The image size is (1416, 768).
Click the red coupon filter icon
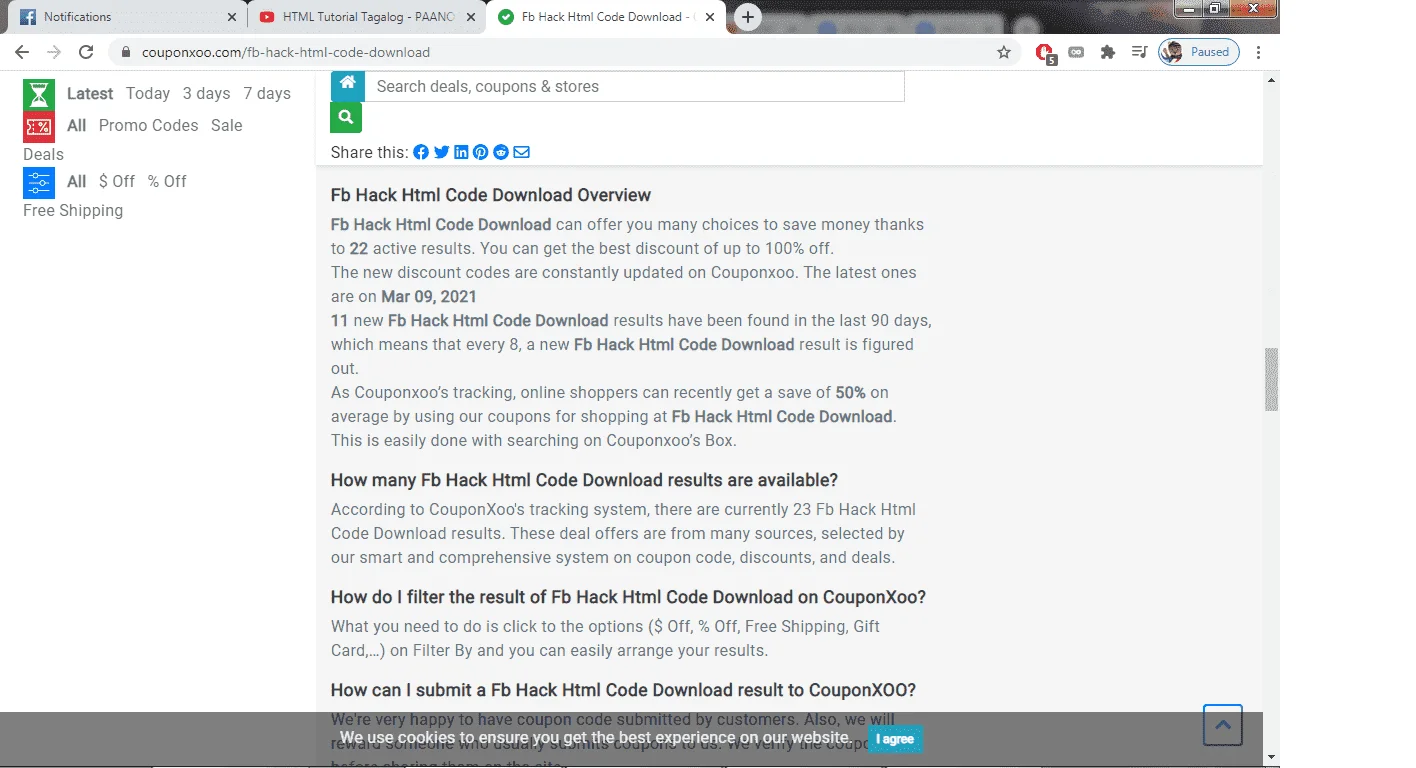click(x=39, y=126)
